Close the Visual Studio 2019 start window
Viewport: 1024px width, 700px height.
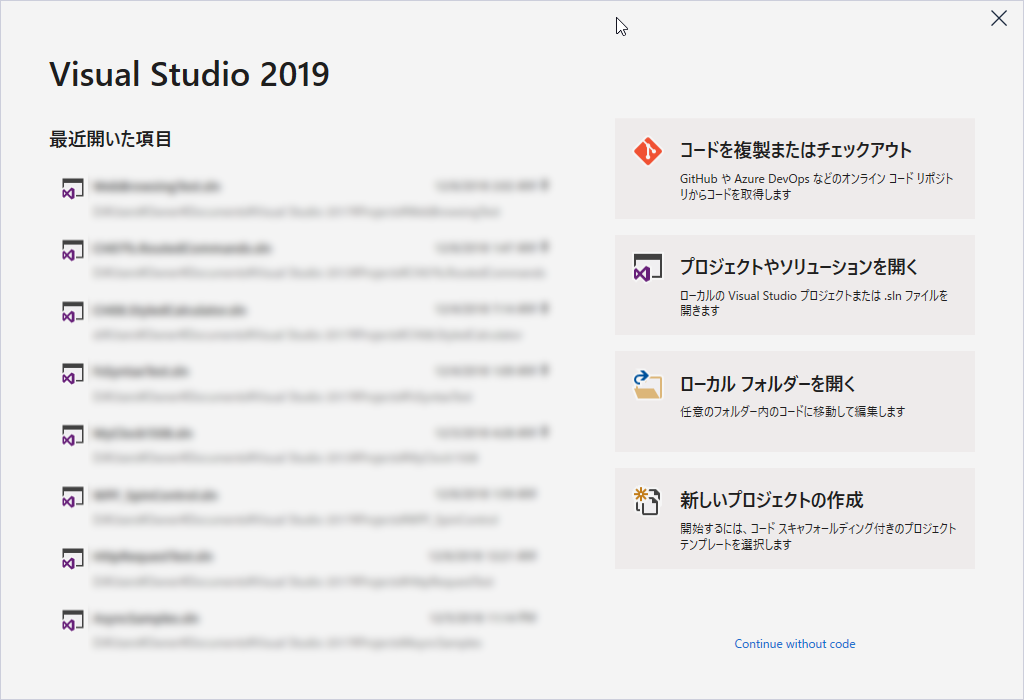click(x=999, y=18)
